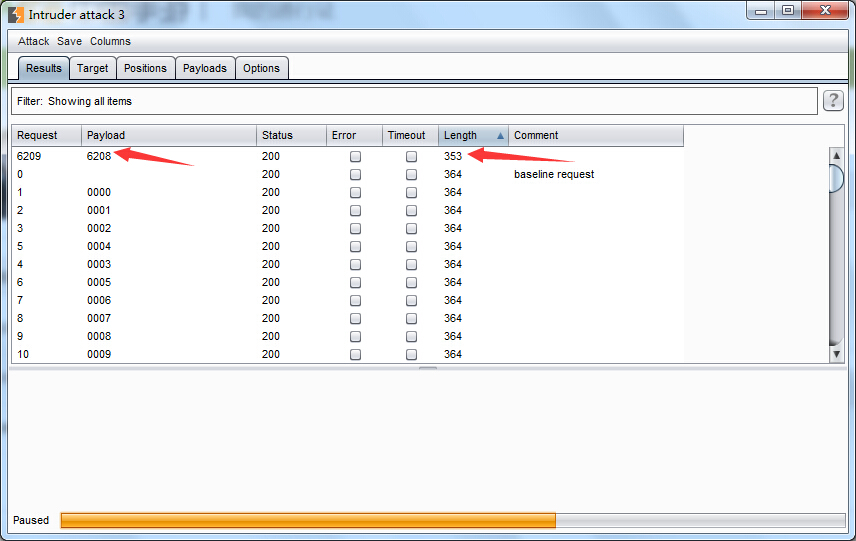Select payload cell 0000
The image size is (856, 541).
pos(99,192)
